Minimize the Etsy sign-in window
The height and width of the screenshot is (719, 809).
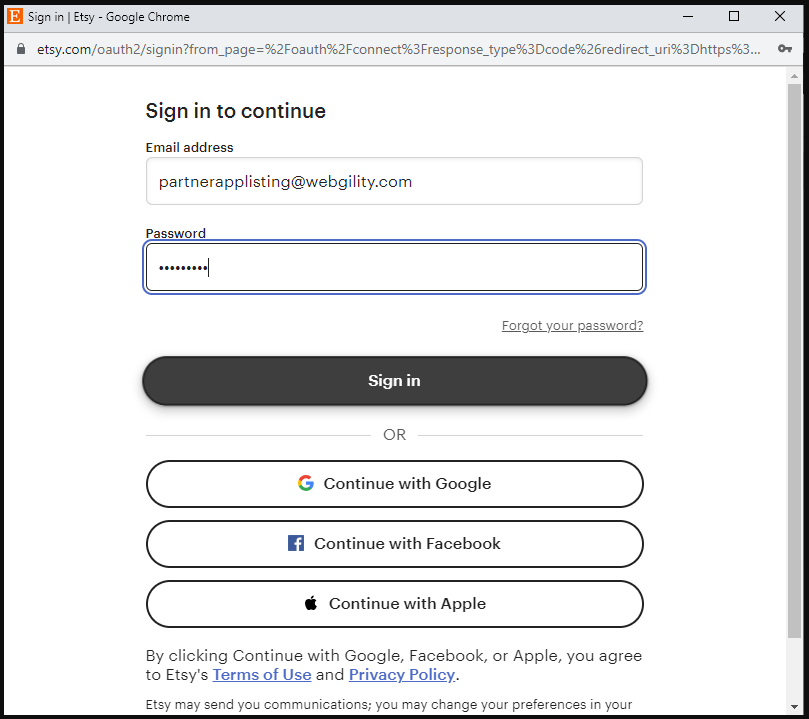[688, 17]
